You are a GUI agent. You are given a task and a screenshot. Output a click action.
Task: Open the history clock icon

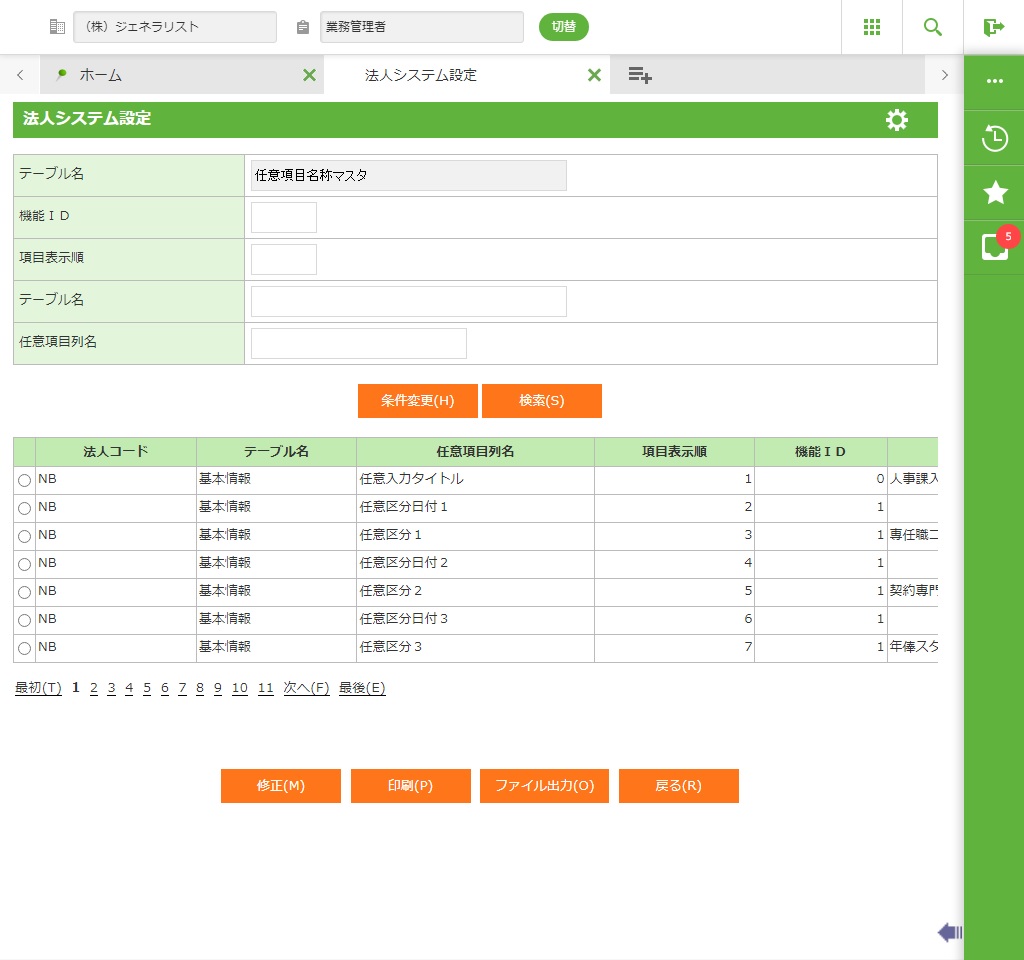point(994,138)
